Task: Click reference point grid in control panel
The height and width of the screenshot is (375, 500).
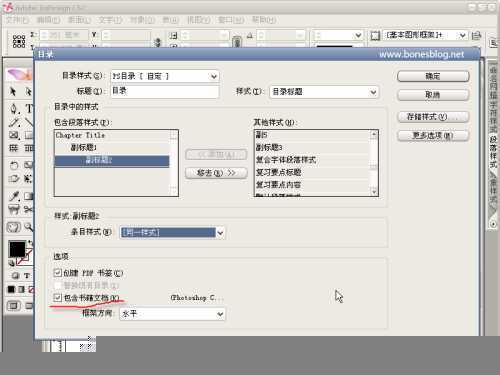Action: coord(19,41)
